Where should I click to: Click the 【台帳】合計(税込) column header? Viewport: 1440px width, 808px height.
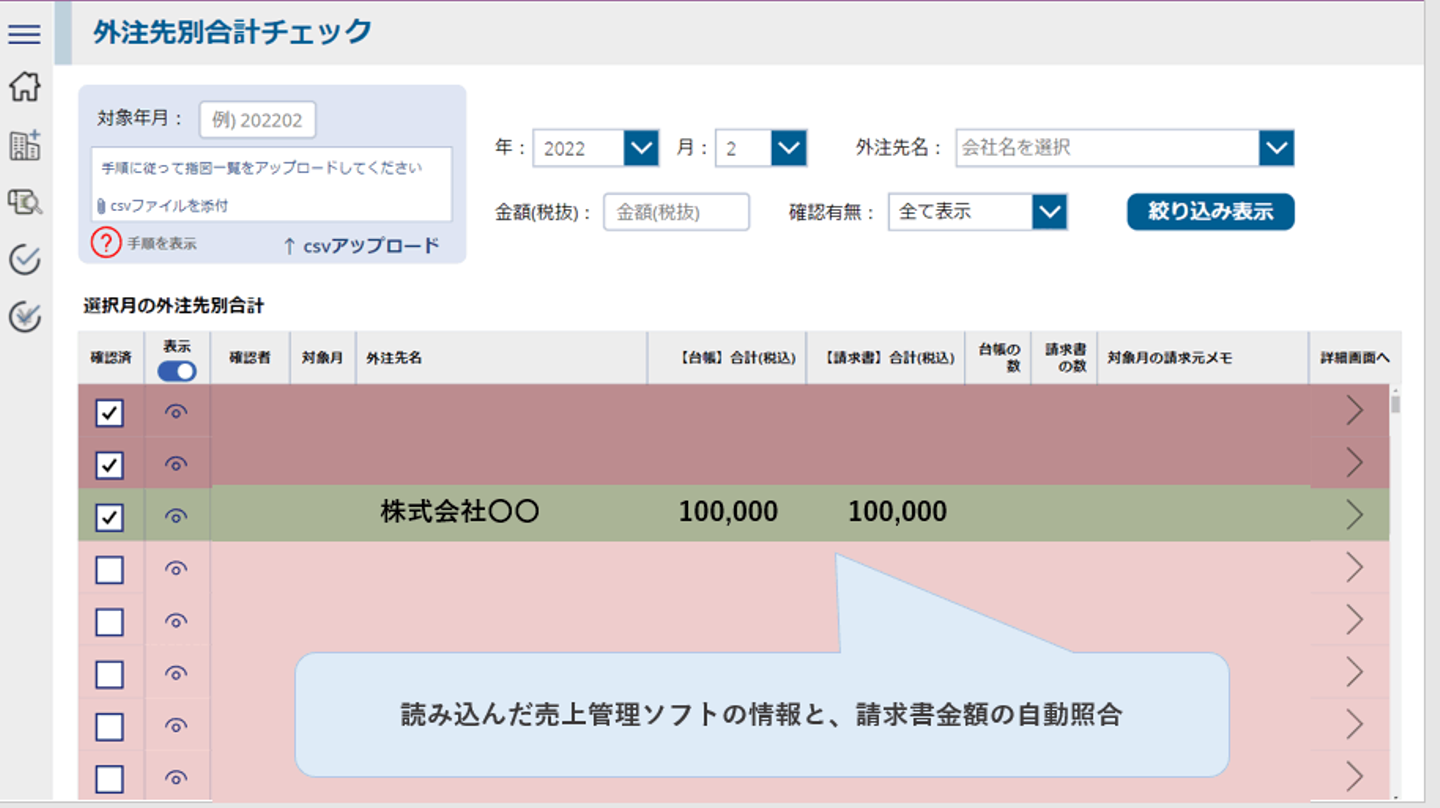point(727,358)
